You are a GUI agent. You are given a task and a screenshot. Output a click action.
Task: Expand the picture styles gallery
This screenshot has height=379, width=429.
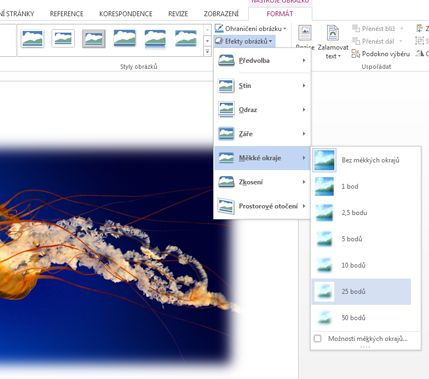pyautogui.click(x=207, y=52)
